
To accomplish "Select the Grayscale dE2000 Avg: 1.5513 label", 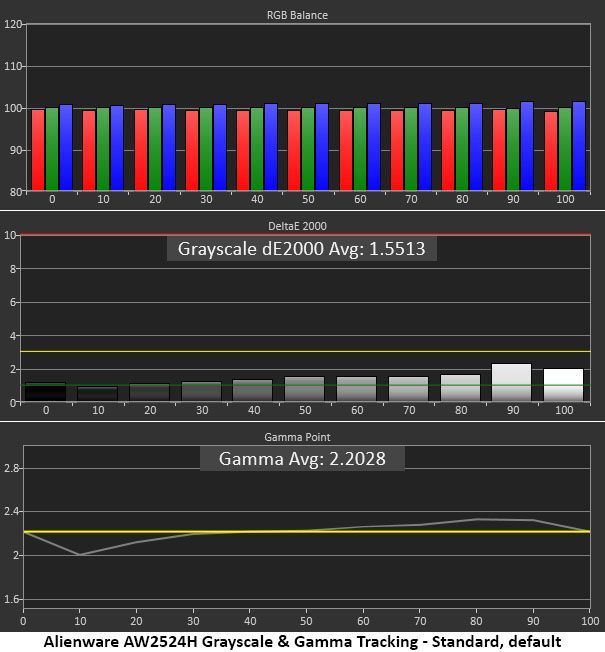I will [301, 249].
